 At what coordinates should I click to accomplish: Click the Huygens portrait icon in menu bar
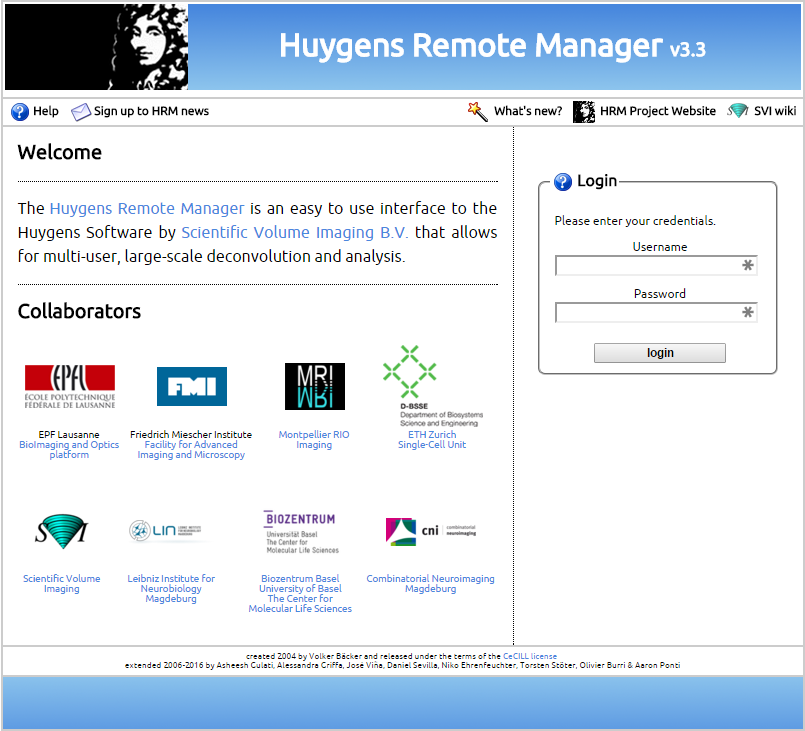tap(584, 111)
